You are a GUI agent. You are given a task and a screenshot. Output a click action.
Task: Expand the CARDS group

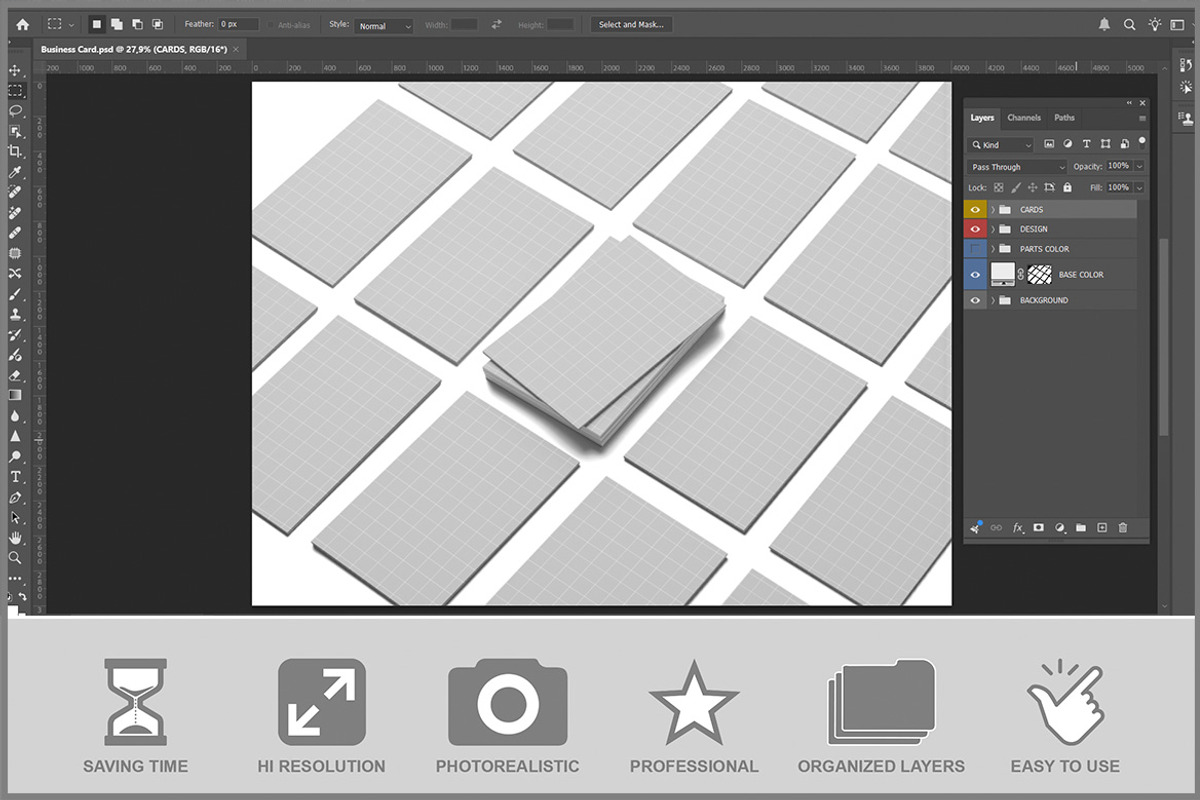pos(993,210)
